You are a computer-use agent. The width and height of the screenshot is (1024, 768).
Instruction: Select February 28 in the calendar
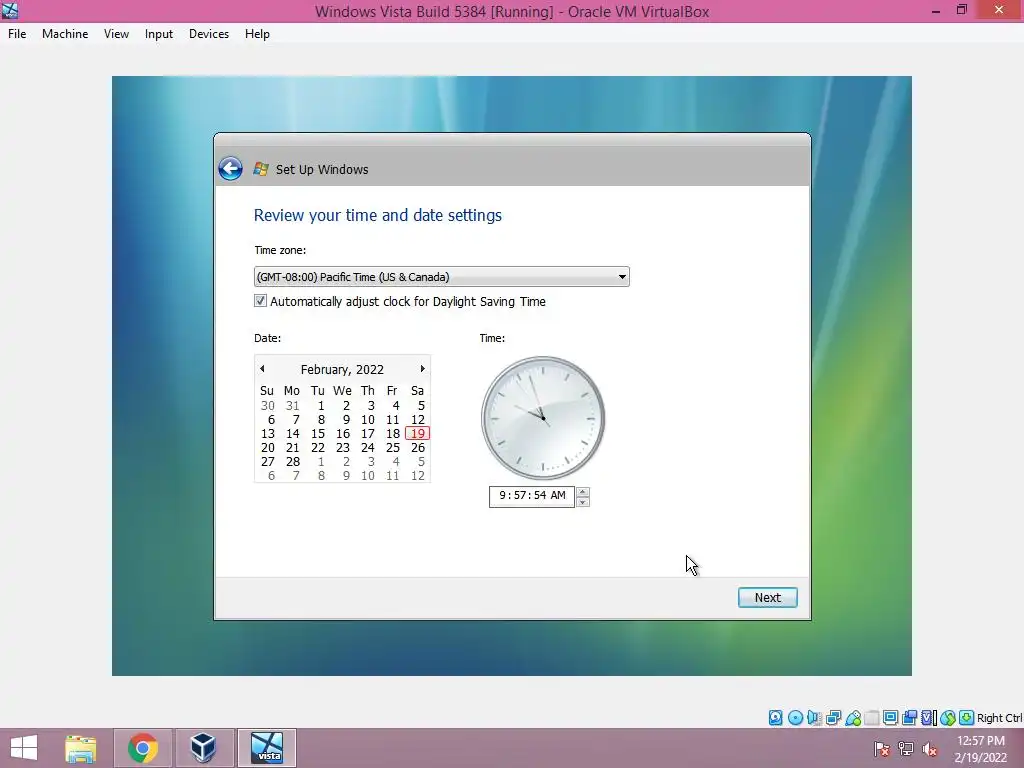tap(293, 462)
